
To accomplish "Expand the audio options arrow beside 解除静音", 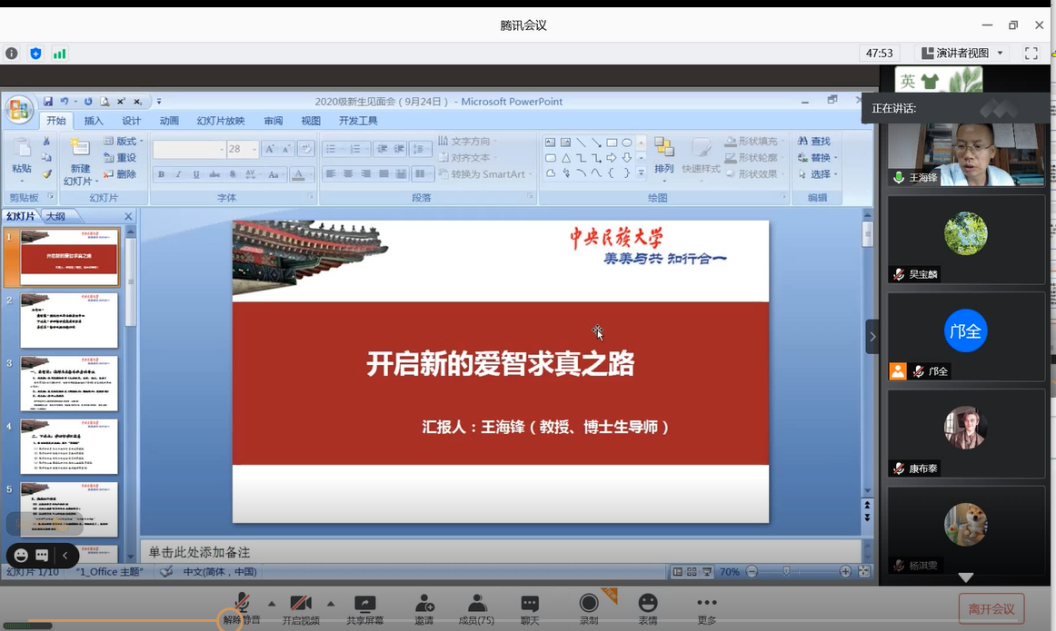I will [x=271, y=603].
